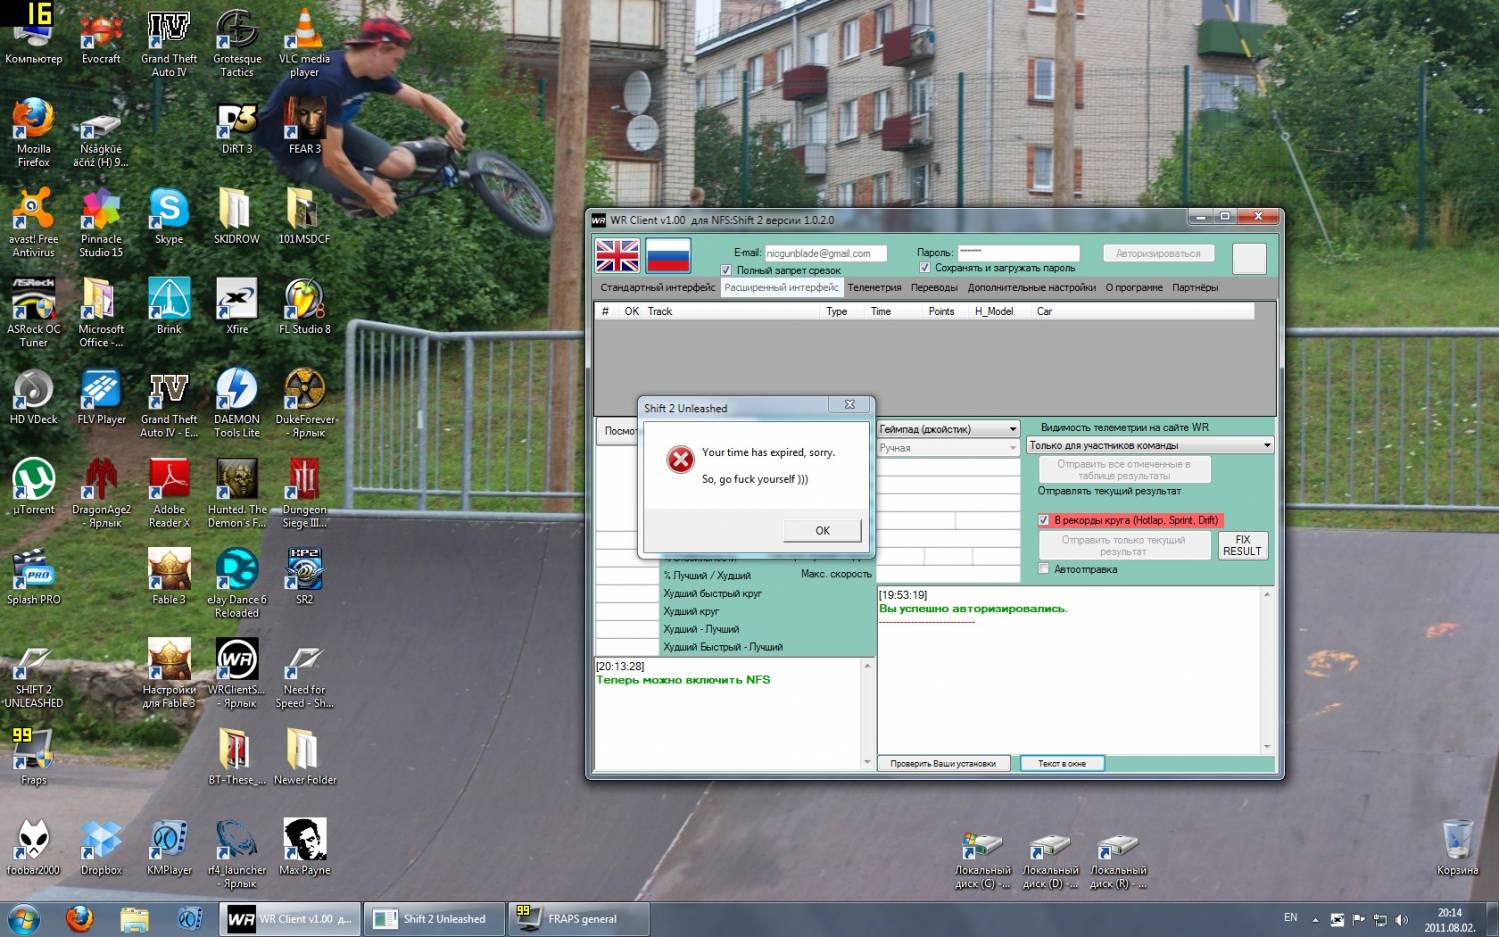
Task: Select the British flag language icon
Action: point(617,256)
